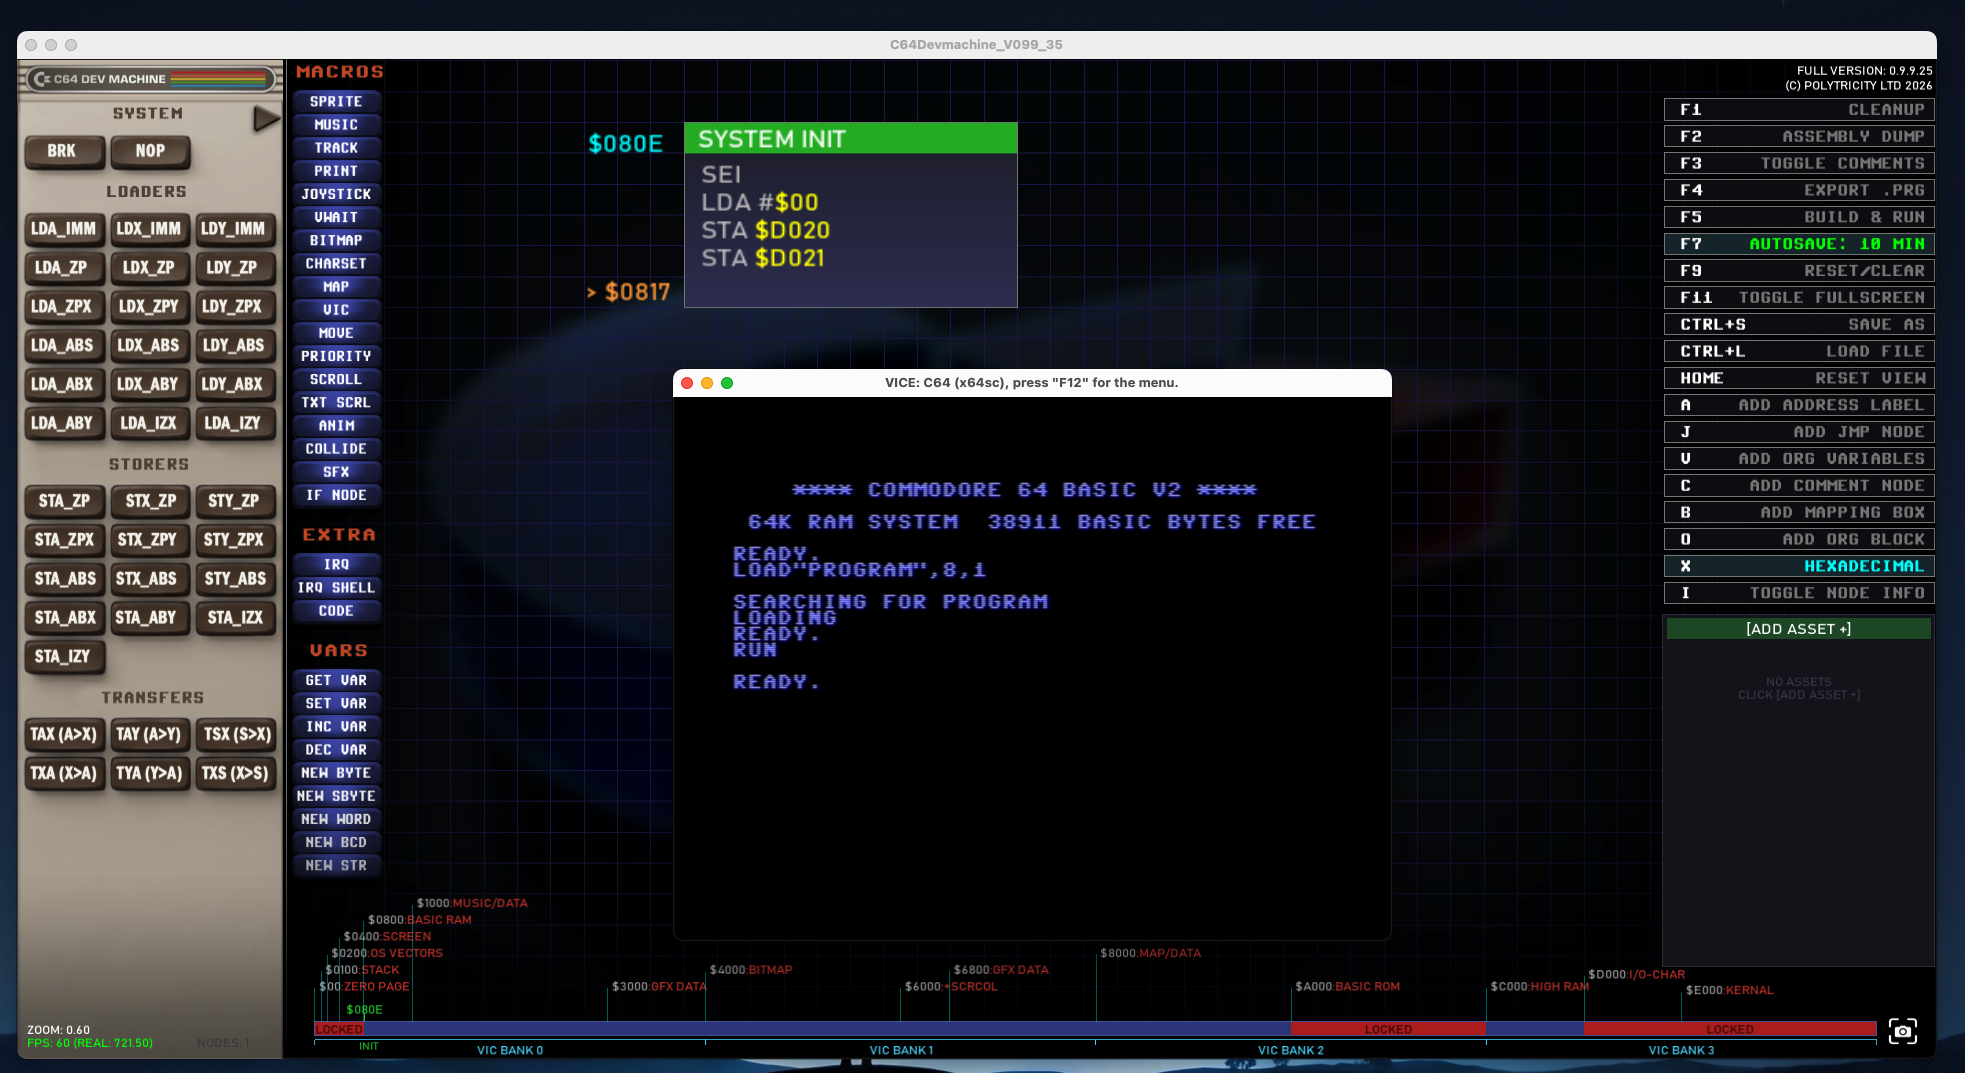Click NEW WORD in Vars list

(336, 820)
